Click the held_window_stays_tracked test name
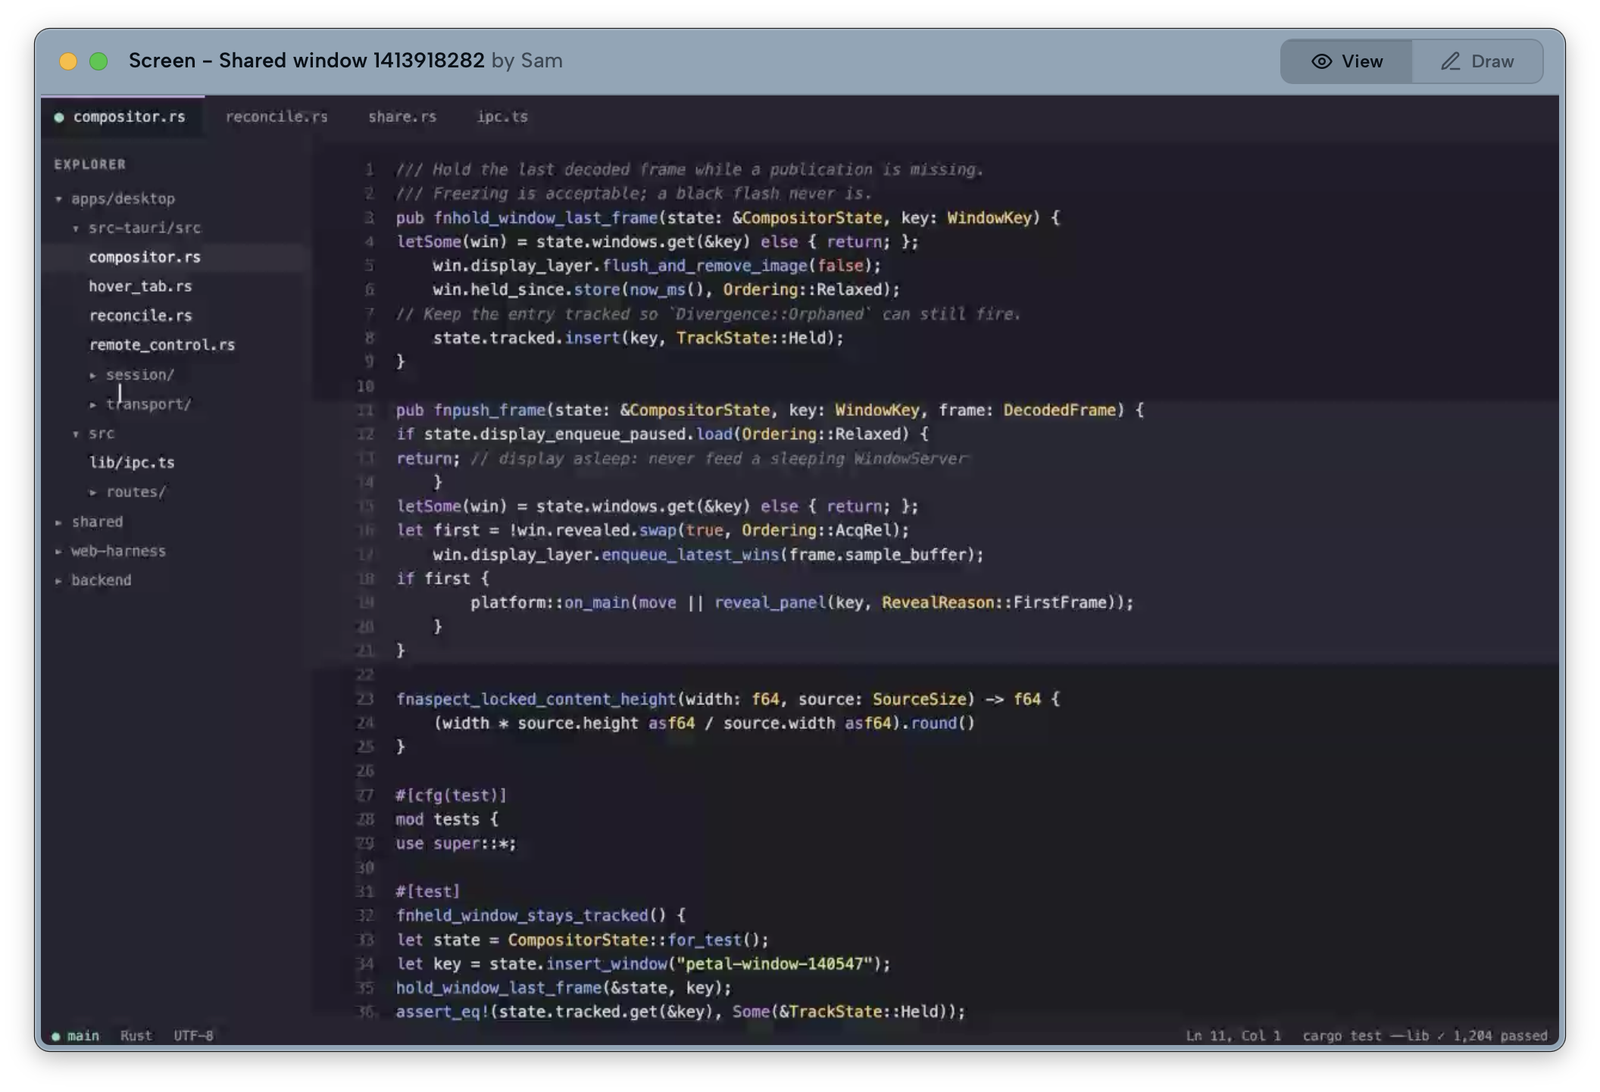The image size is (1600, 1092). point(532,916)
